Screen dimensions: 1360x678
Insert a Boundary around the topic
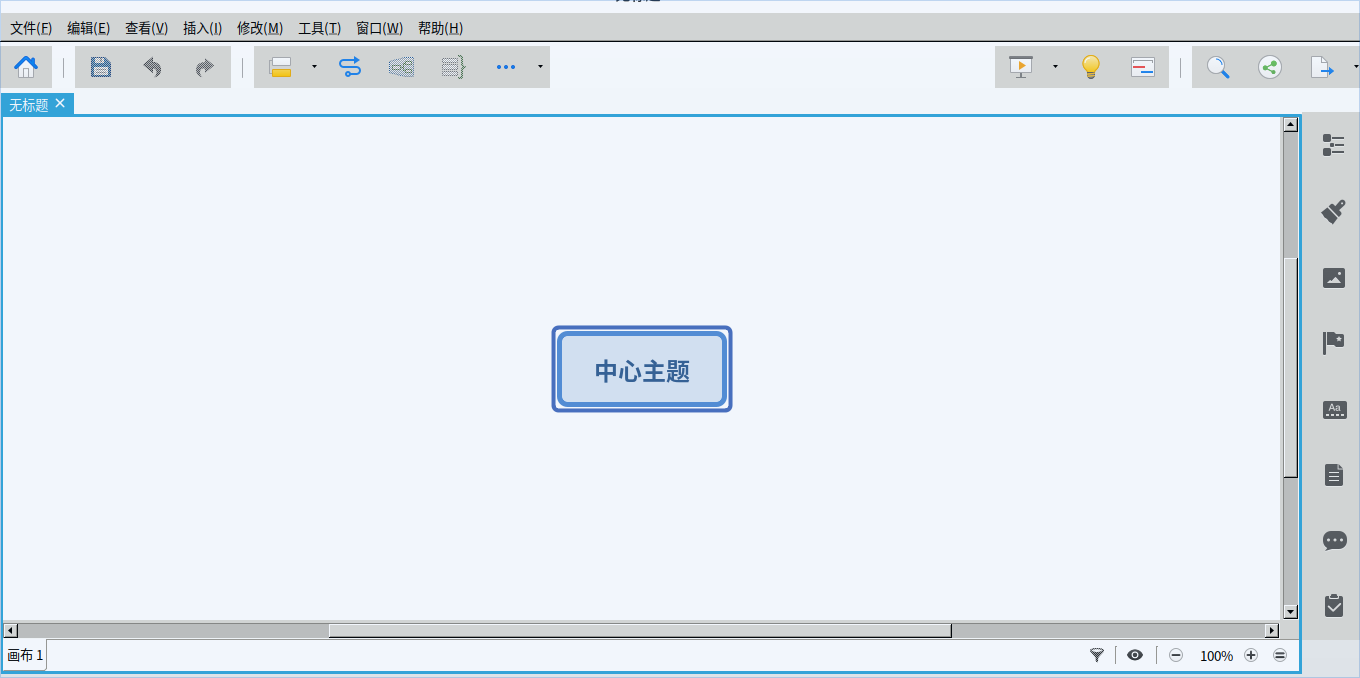tap(401, 67)
